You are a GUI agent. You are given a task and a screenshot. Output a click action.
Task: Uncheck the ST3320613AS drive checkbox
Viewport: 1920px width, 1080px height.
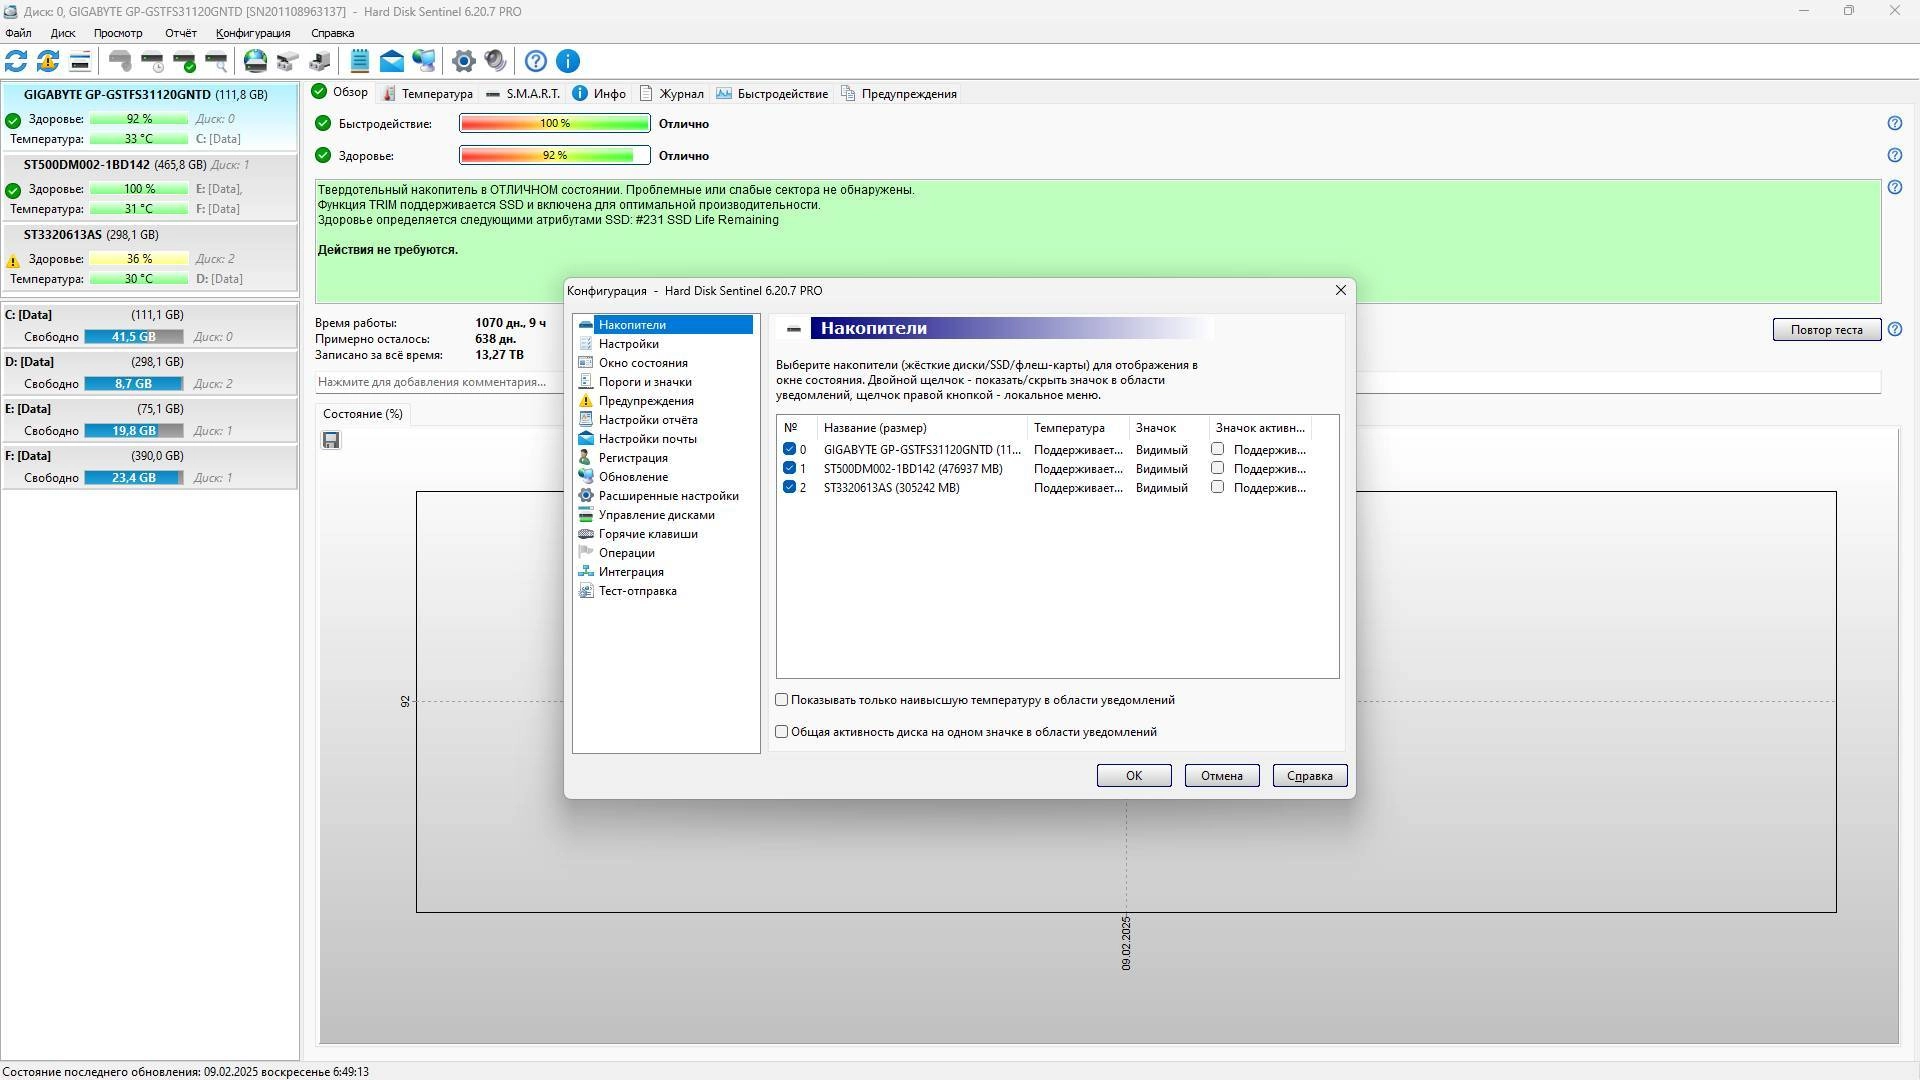coord(789,487)
